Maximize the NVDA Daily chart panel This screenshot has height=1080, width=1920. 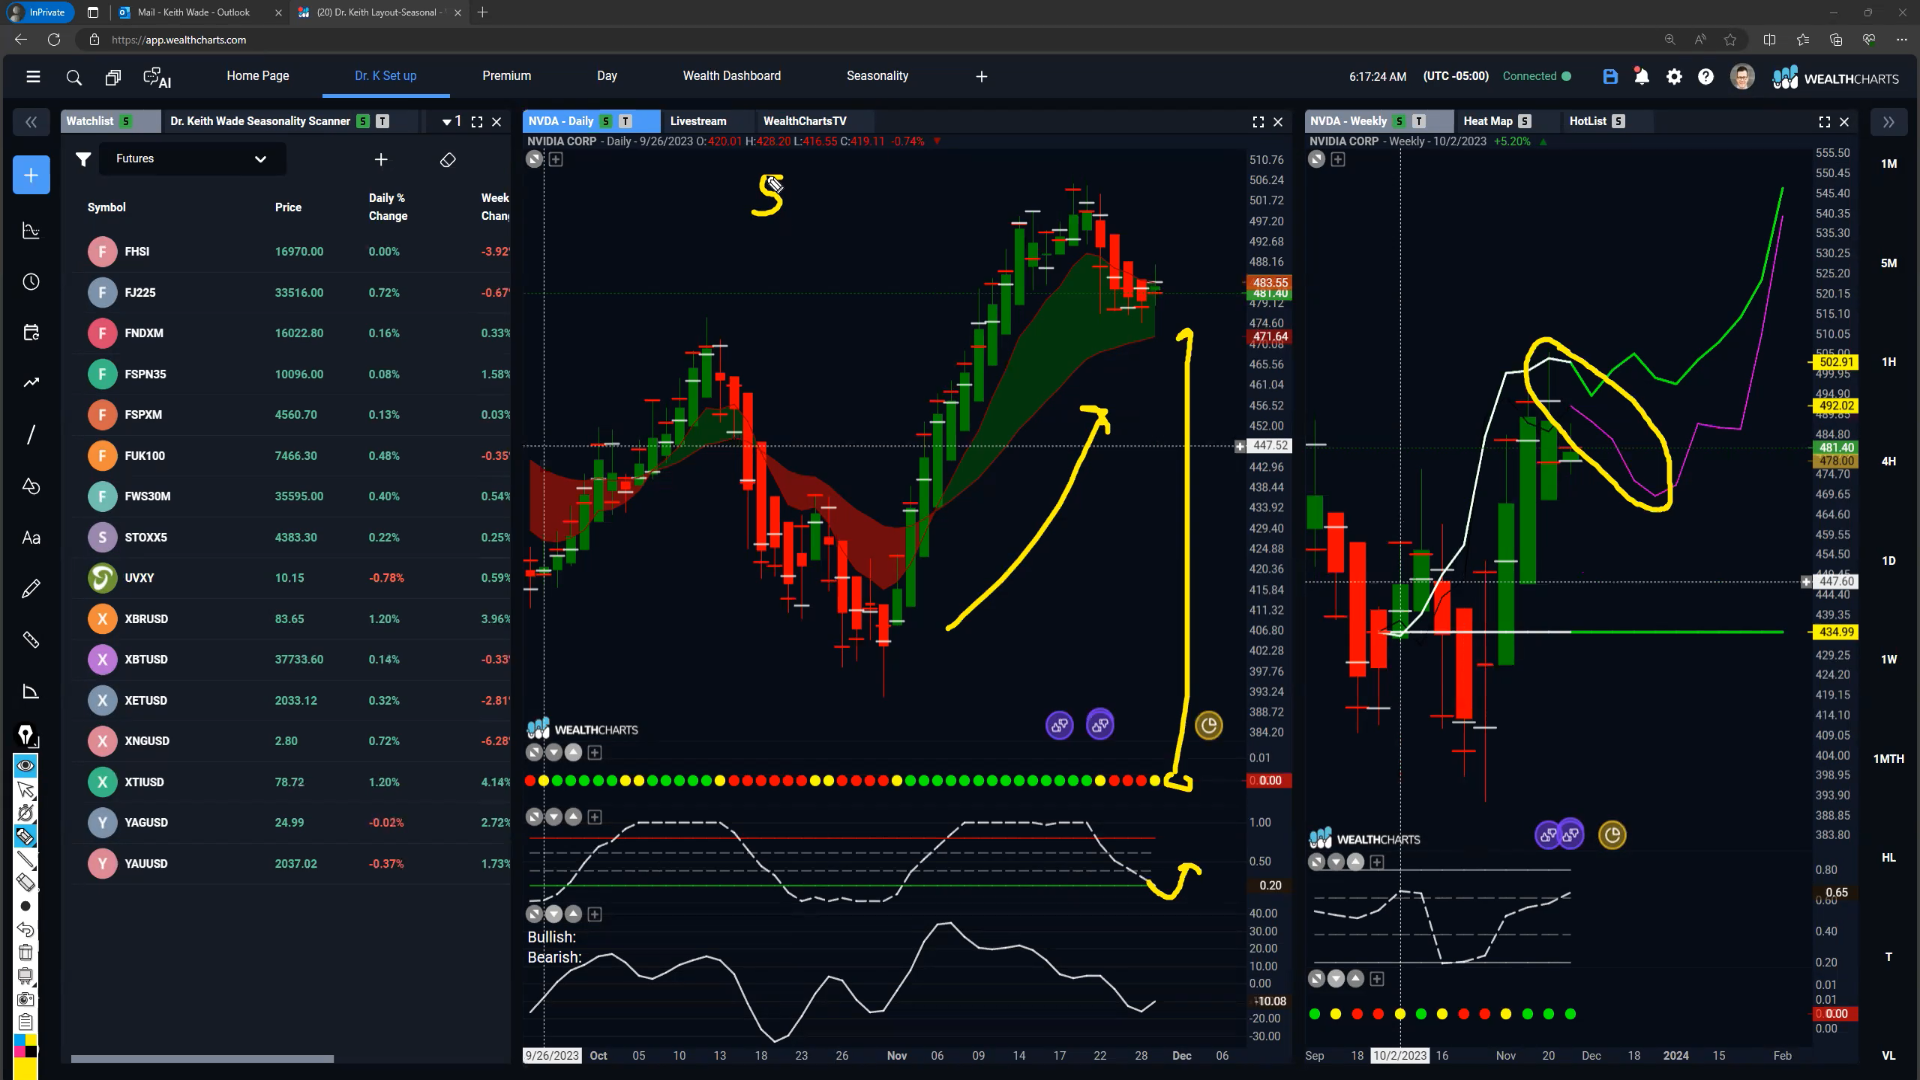pyautogui.click(x=1258, y=122)
